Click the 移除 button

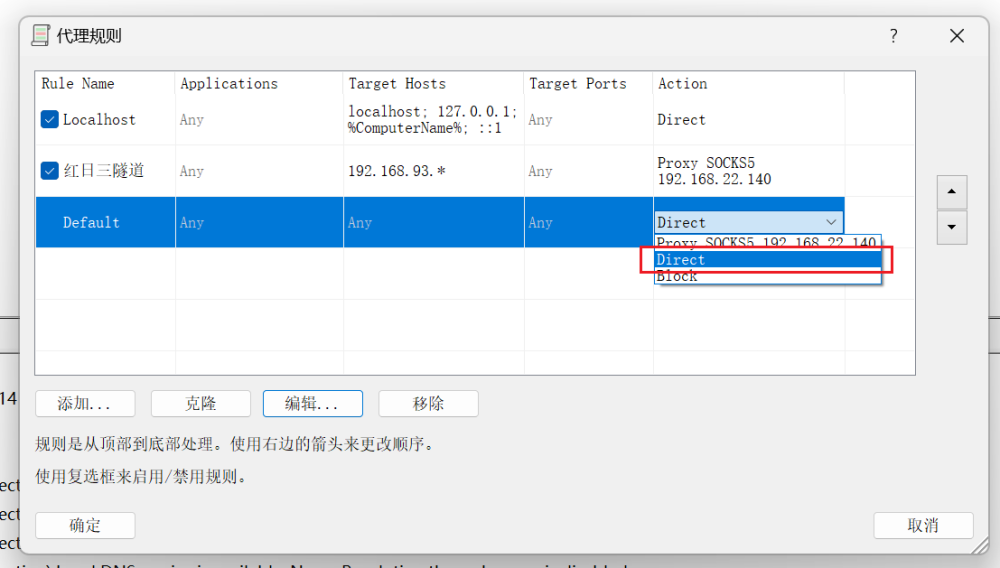(428, 404)
